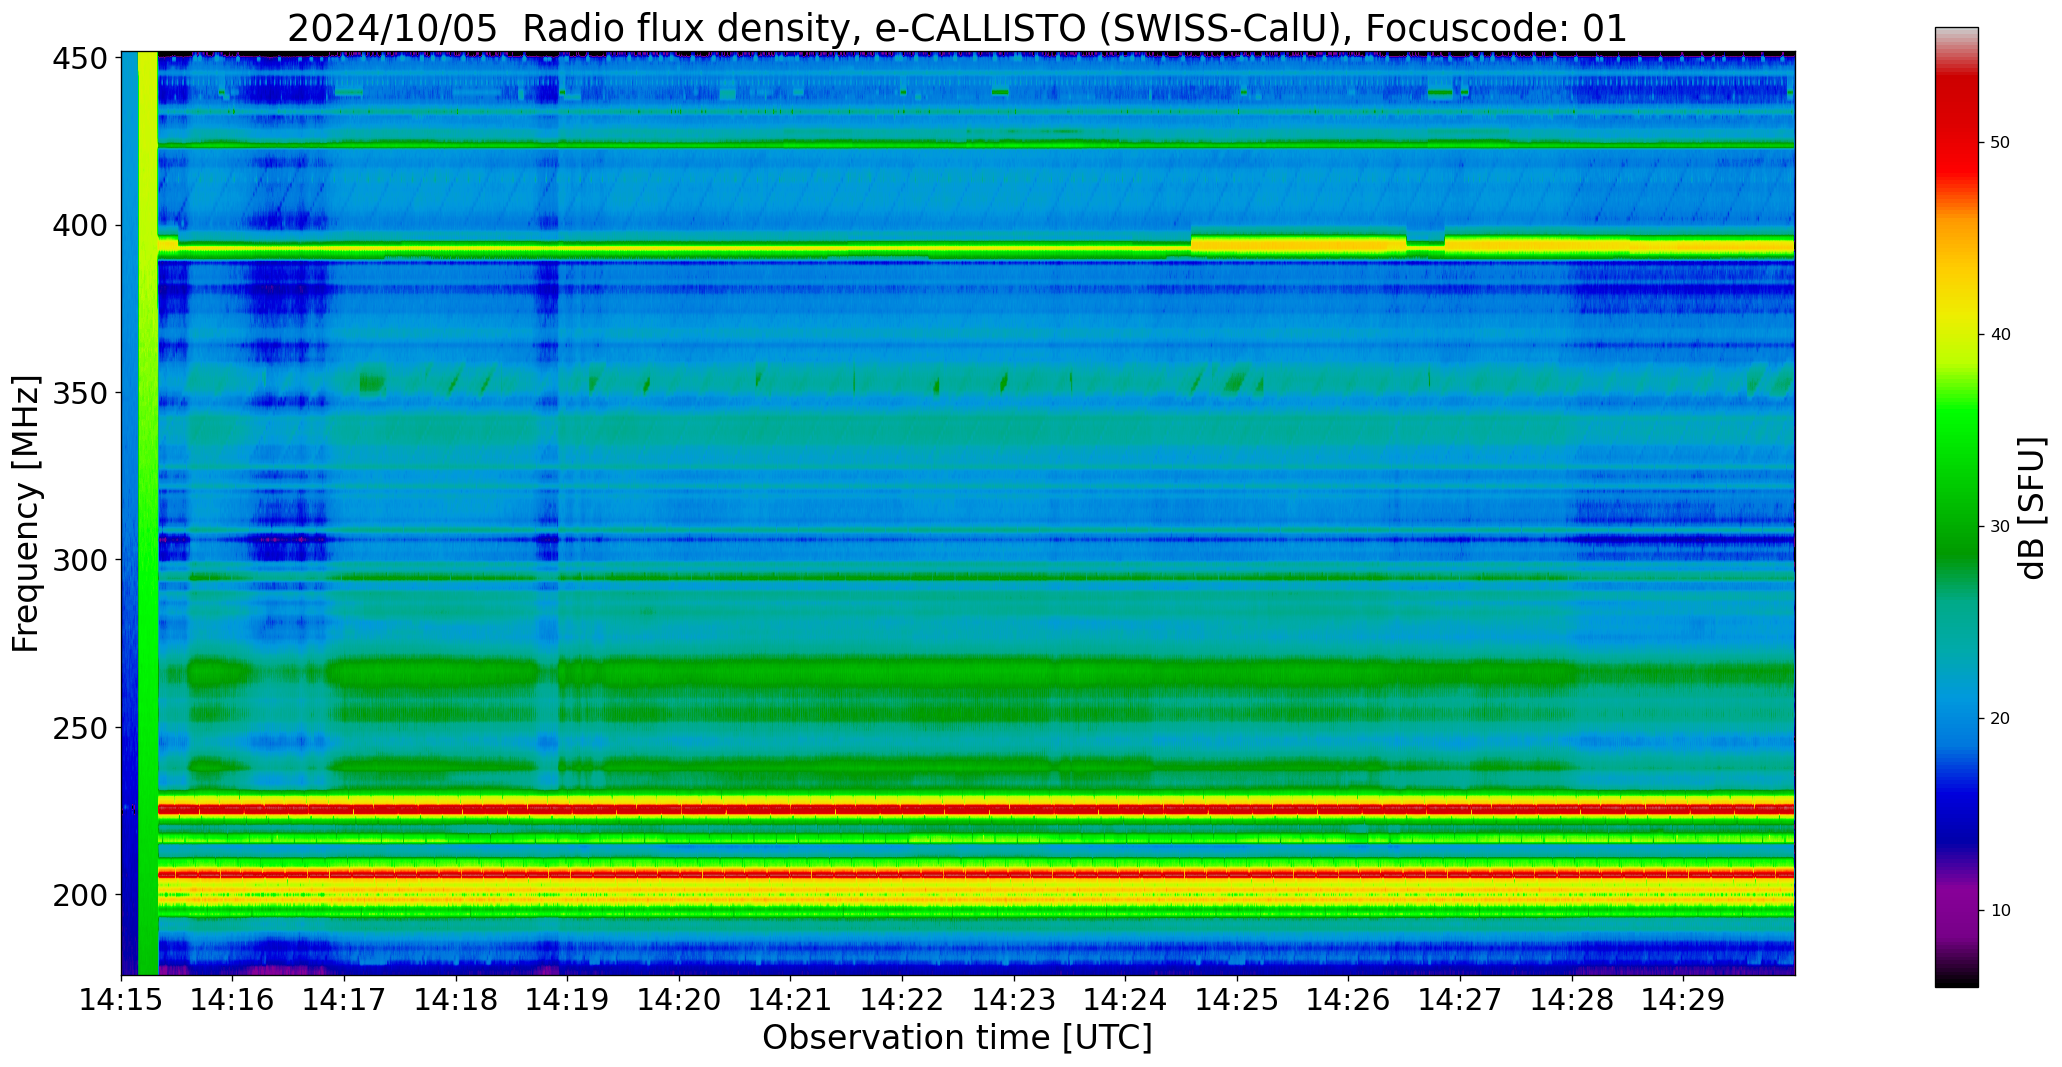The image size is (2062, 1067).
Task: Click the 14:24 time tick label
Action: pos(1126,999)
